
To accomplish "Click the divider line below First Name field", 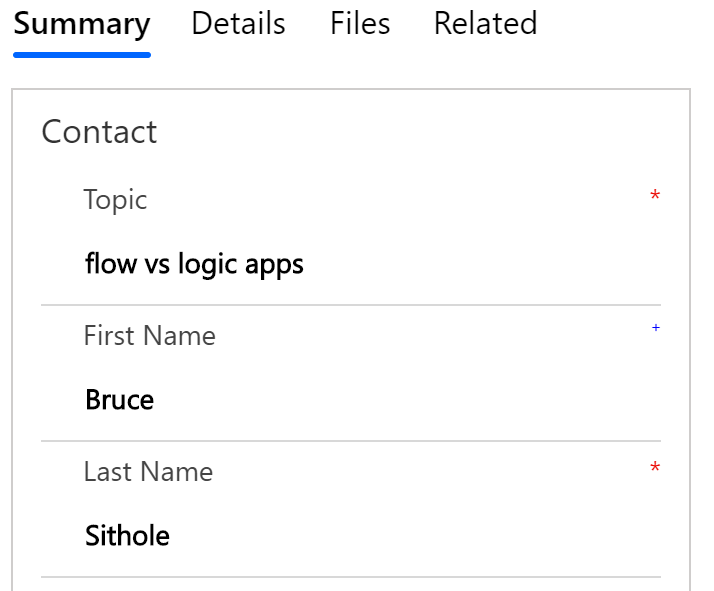I will (x=350, y=441).
